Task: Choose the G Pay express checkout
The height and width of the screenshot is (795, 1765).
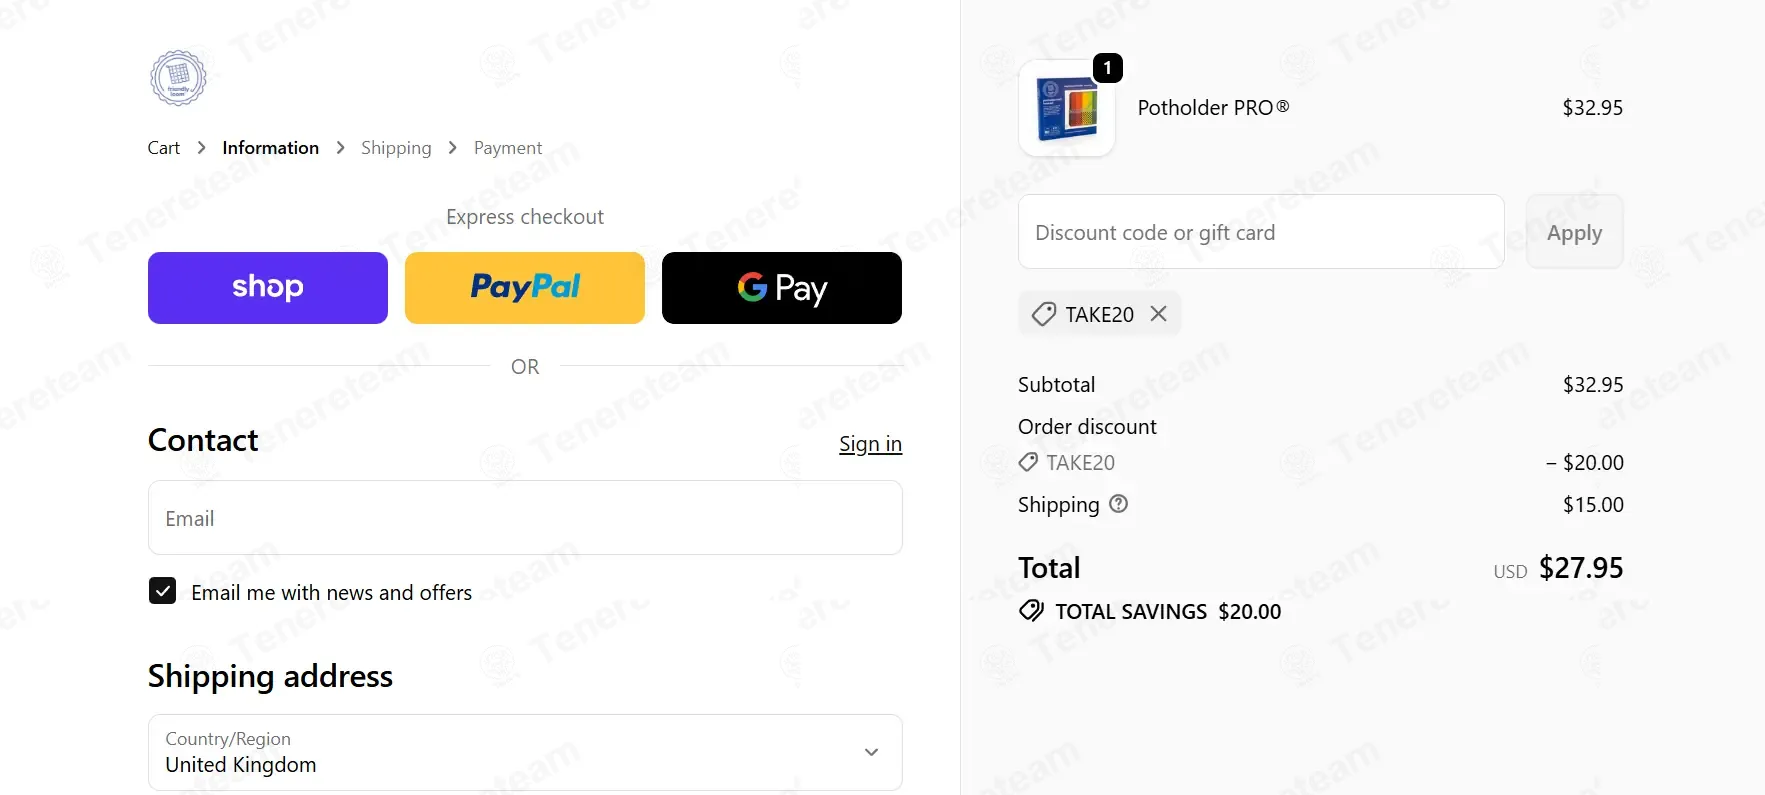Action: (x=782, y=288)
